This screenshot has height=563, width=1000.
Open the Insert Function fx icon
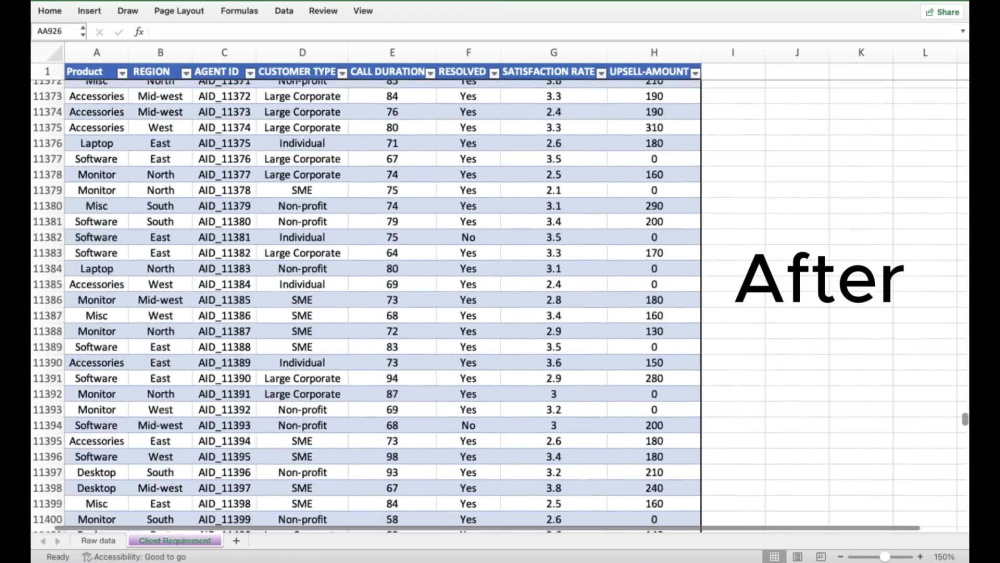[x=138, y=32]
